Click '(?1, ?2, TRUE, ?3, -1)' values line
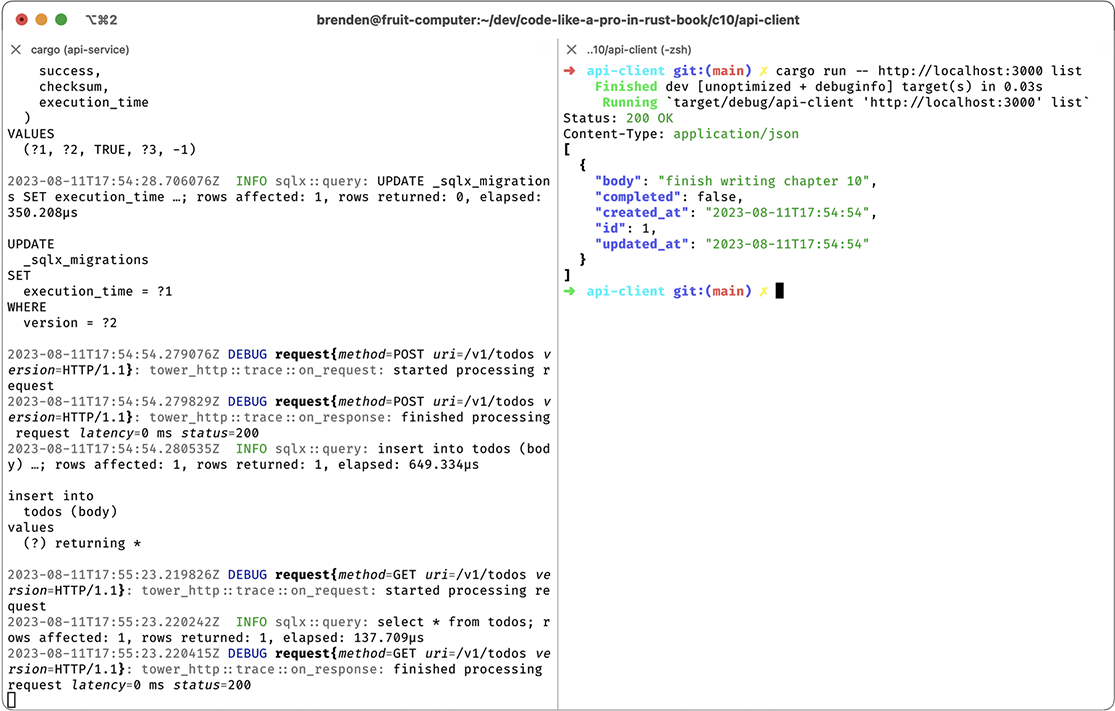This screenshot has width=1115, height=711. coord(110,149)
